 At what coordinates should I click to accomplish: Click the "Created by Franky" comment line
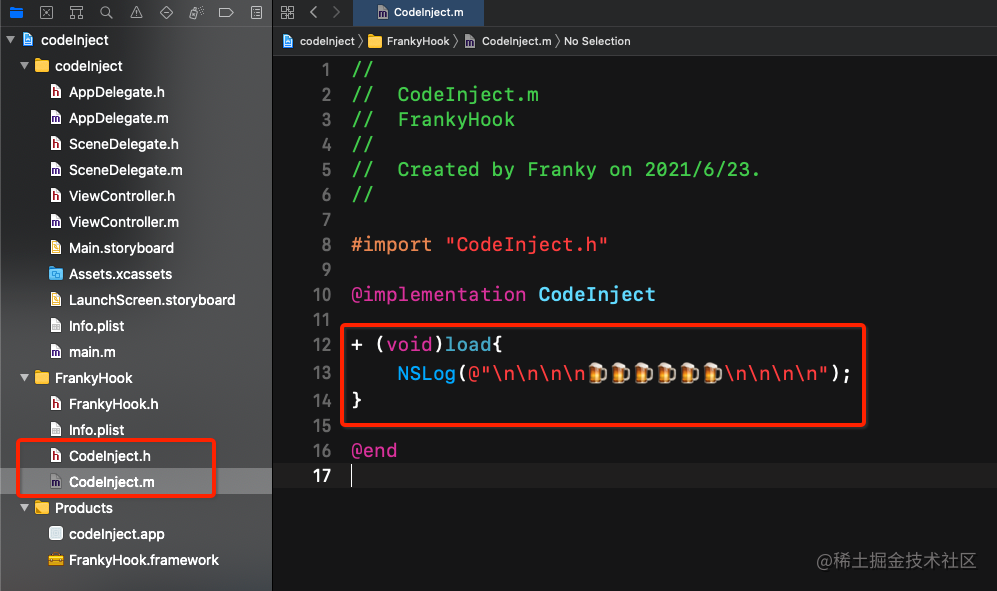pos(556,170)
